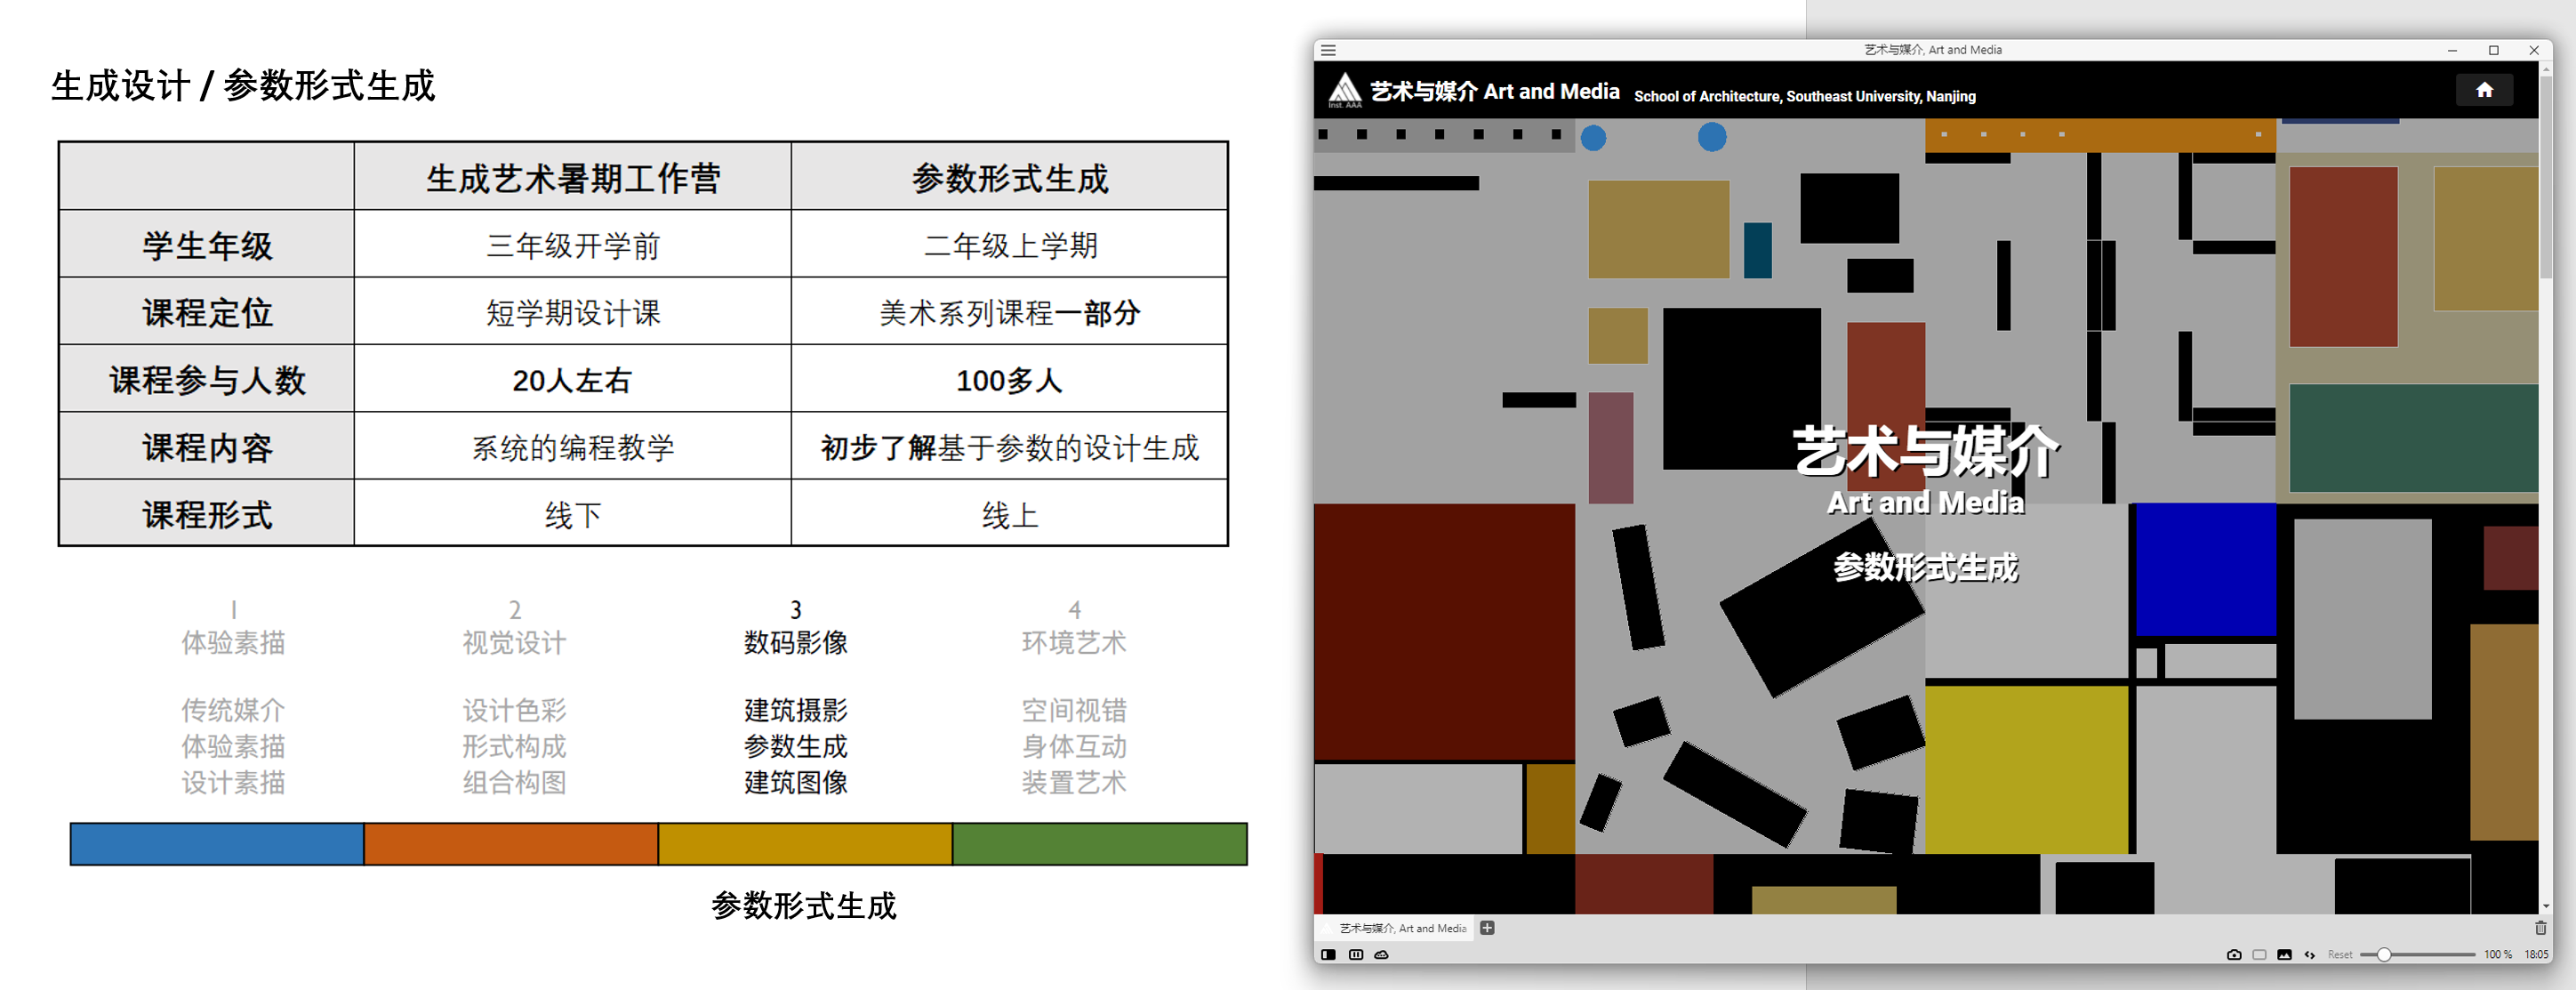The image size is (2576, 990).
Task: Click the 建筑图像 item
Action: (795, 782)
